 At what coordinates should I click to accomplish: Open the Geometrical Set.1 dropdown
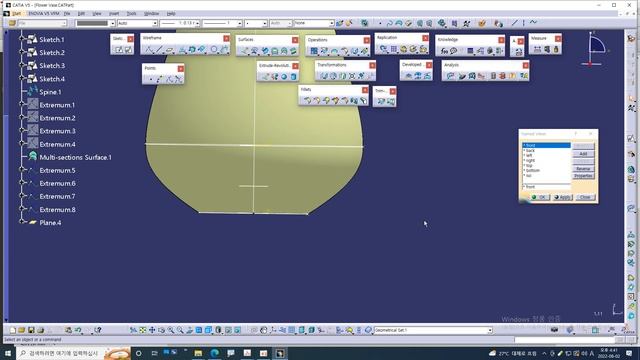(490, 330)
